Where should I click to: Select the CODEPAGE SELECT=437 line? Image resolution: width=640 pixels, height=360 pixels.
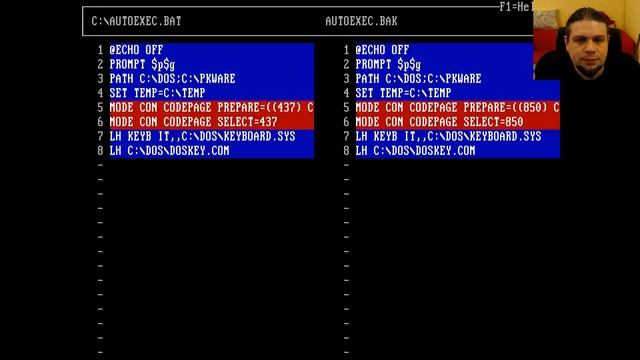(212, 122)
